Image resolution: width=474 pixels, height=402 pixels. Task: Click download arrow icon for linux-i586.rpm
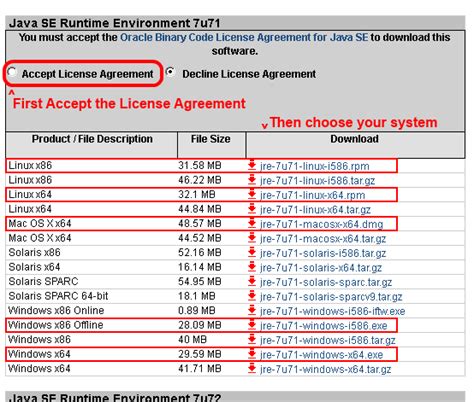(252, 165)
